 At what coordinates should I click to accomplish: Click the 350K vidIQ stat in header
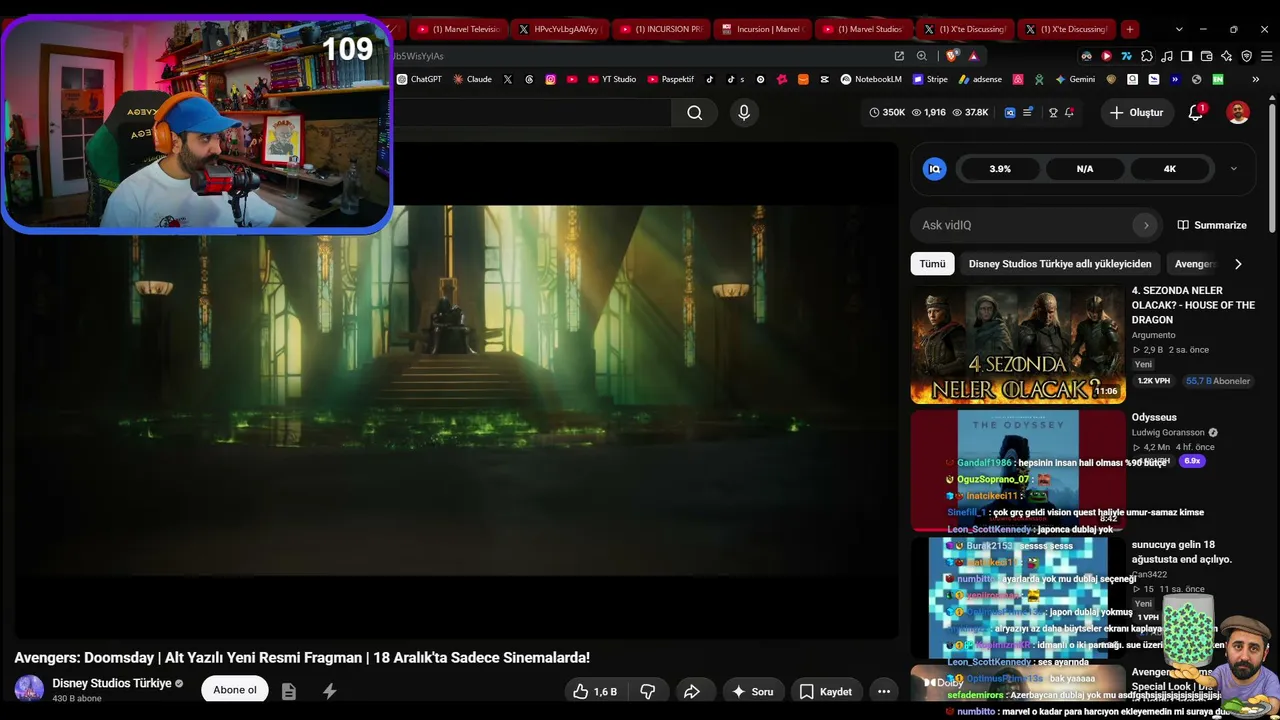click(x=887, y=113)
